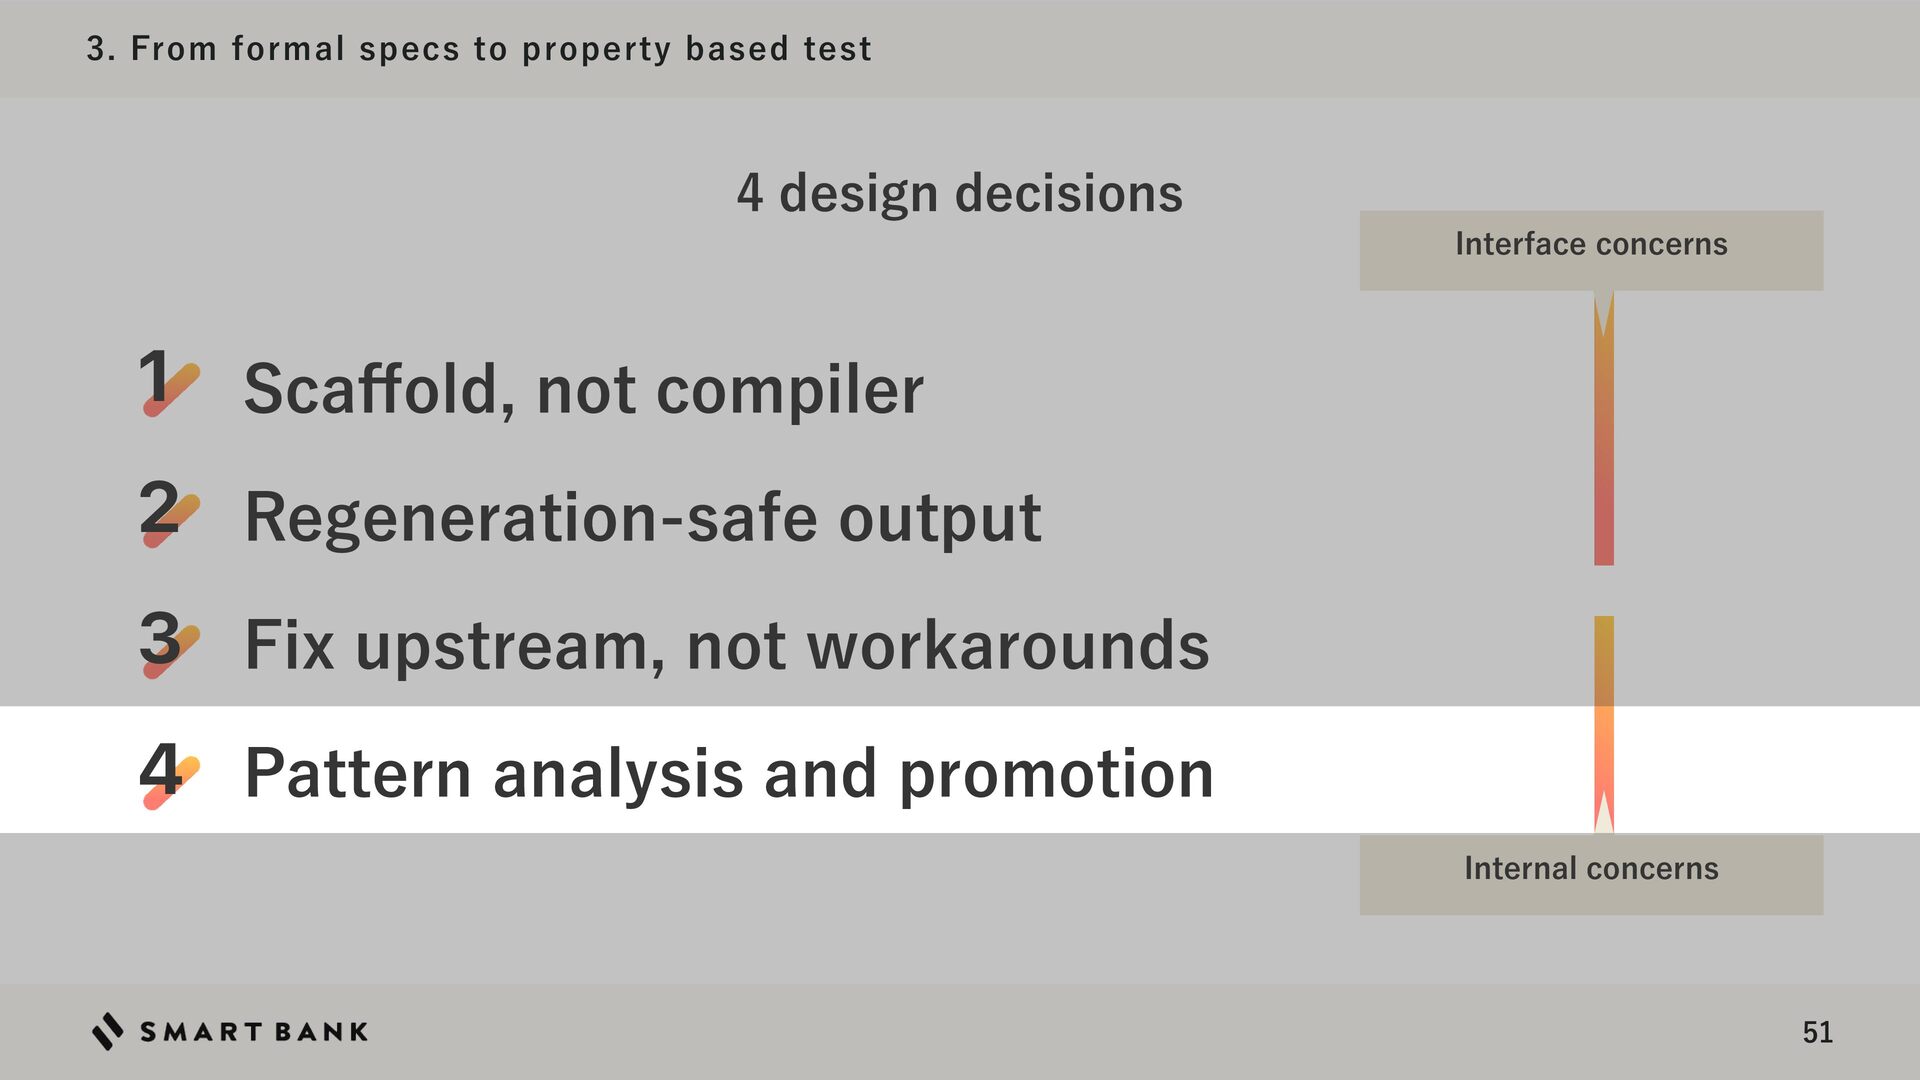Click the arrow tip below Interface concerns
Viewport: 1920px width, 1080px height.
(1603, 314)
